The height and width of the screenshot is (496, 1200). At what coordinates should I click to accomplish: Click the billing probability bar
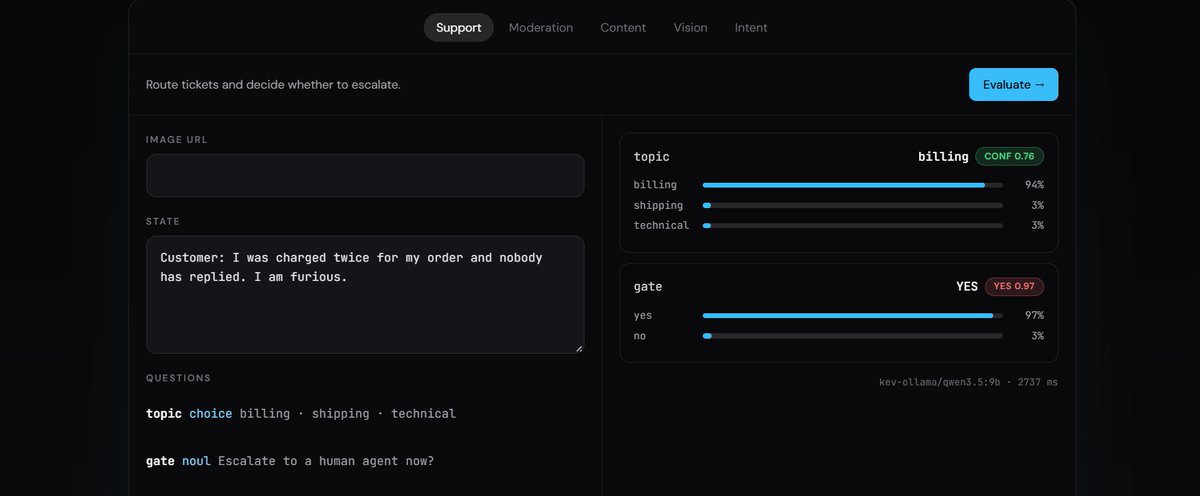coord(852,185)
